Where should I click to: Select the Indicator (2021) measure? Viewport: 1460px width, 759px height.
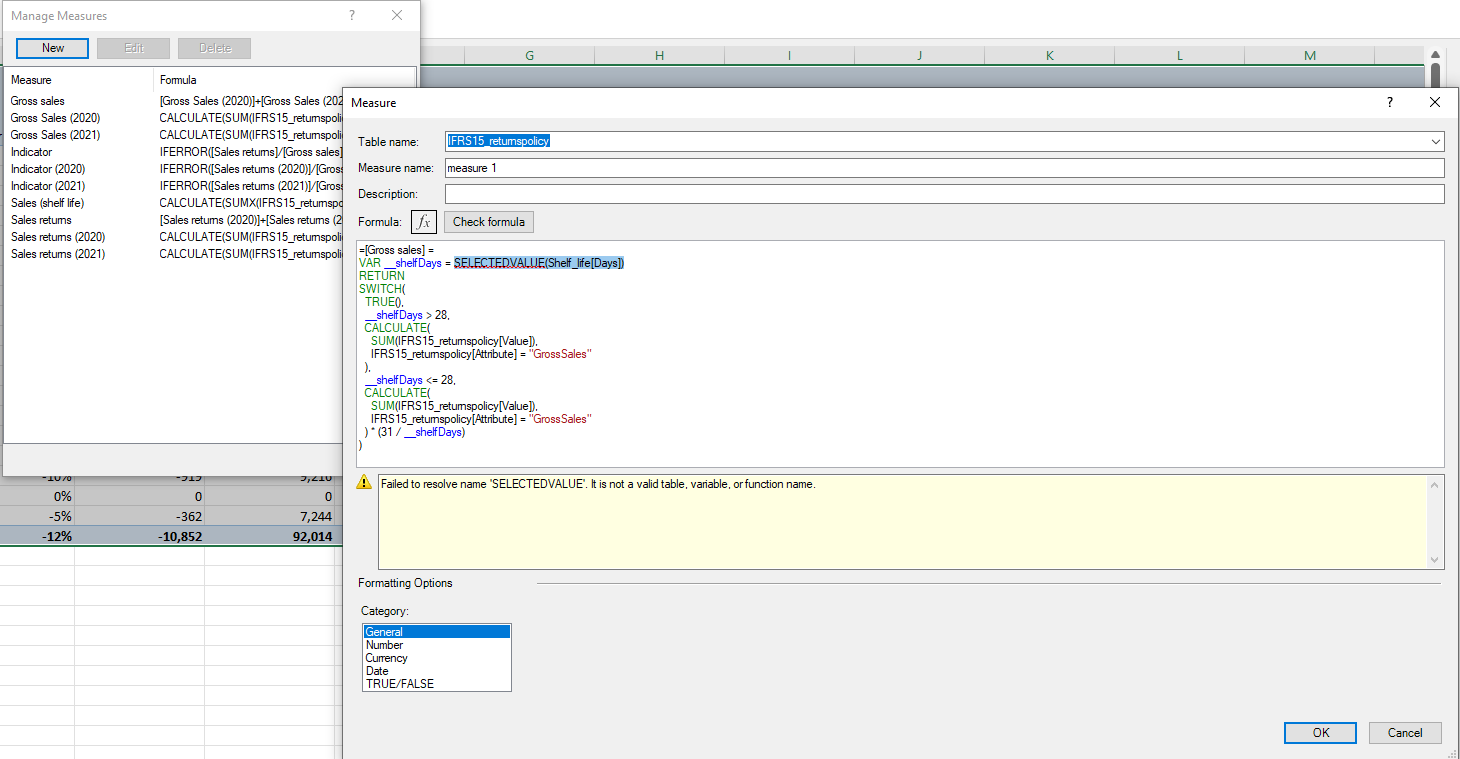pyautogui.click(x=174, y=186)
